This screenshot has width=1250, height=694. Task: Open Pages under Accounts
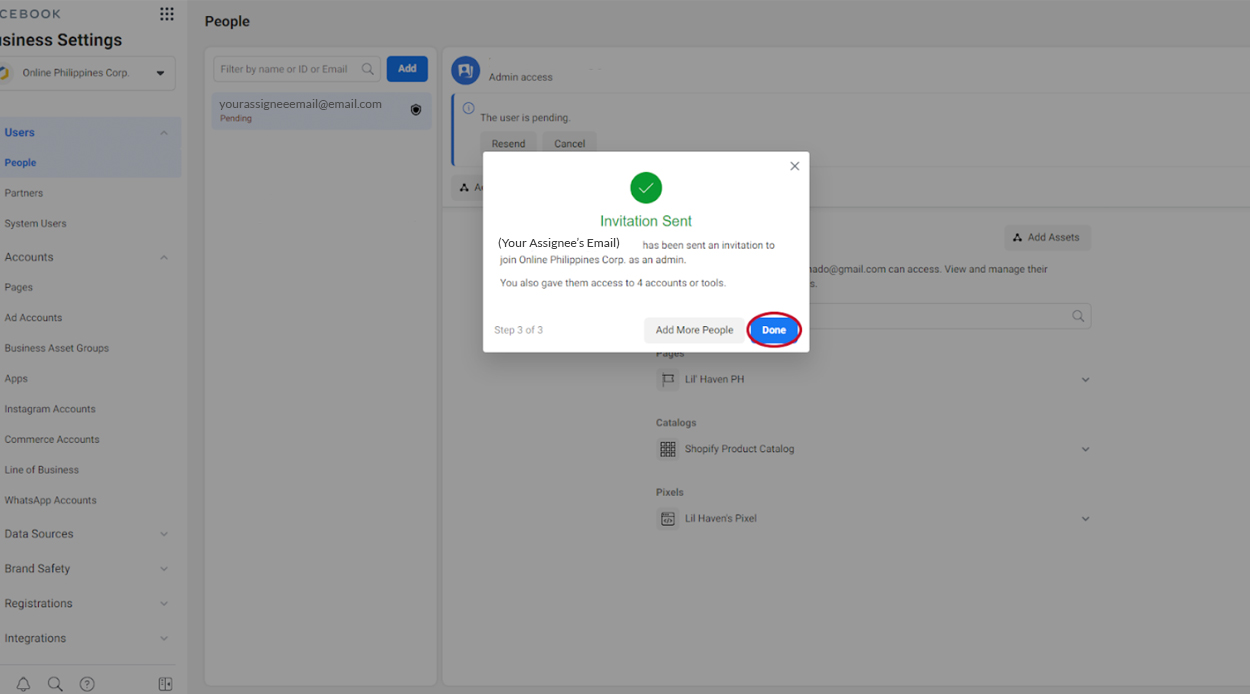(x=19, y=288)
